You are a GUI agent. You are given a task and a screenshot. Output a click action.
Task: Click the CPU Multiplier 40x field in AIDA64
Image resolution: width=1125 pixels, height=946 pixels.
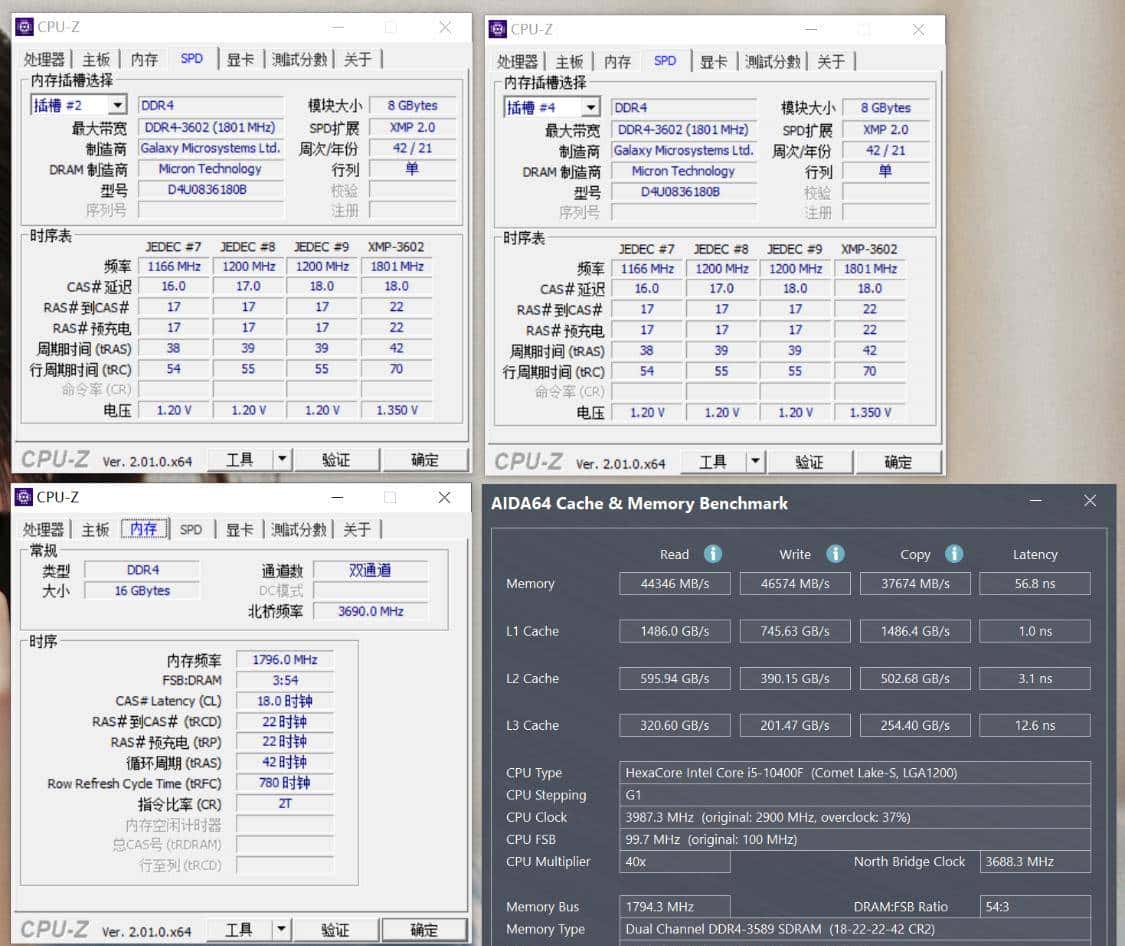(x=675, y=861)
